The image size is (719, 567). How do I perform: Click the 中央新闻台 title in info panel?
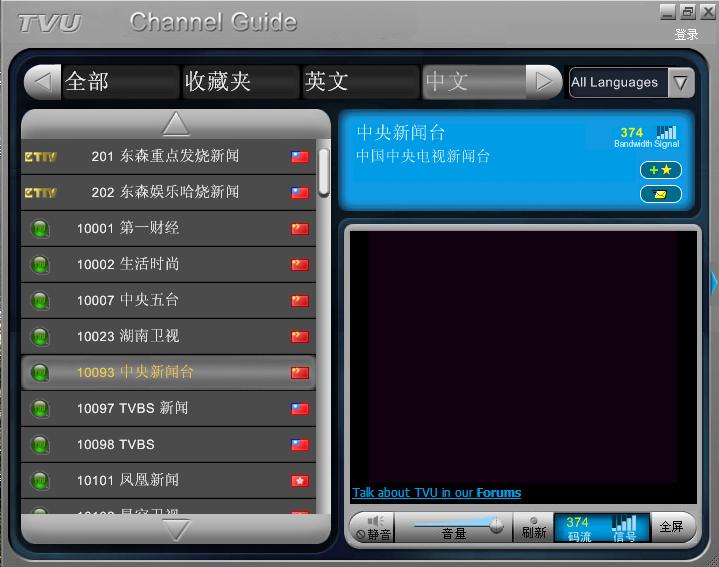[401, 133]
